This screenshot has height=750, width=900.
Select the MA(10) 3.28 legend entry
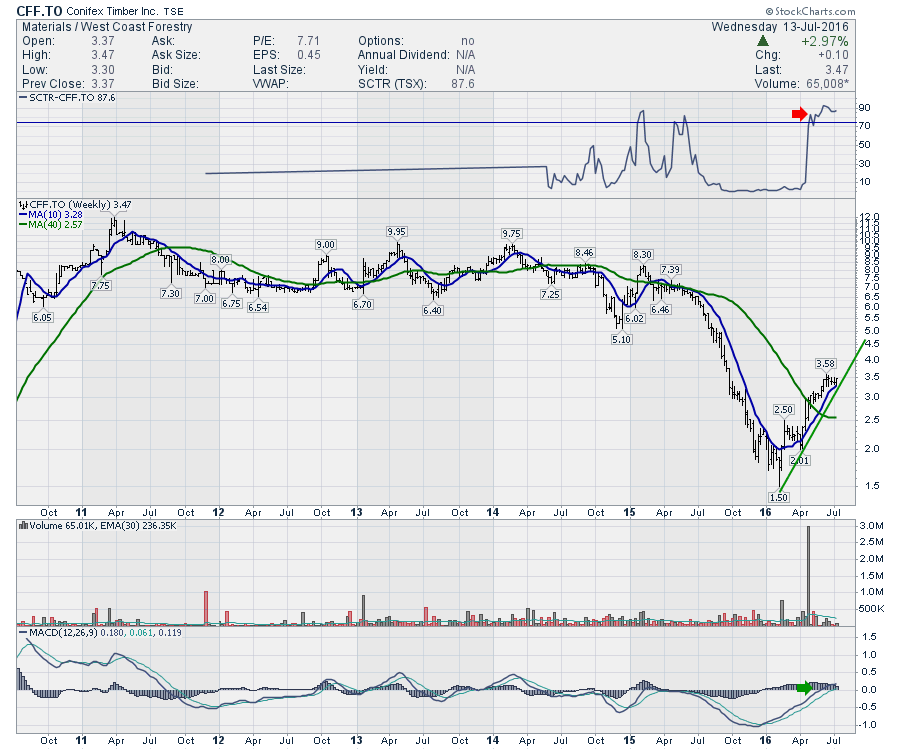coord(50,214)
